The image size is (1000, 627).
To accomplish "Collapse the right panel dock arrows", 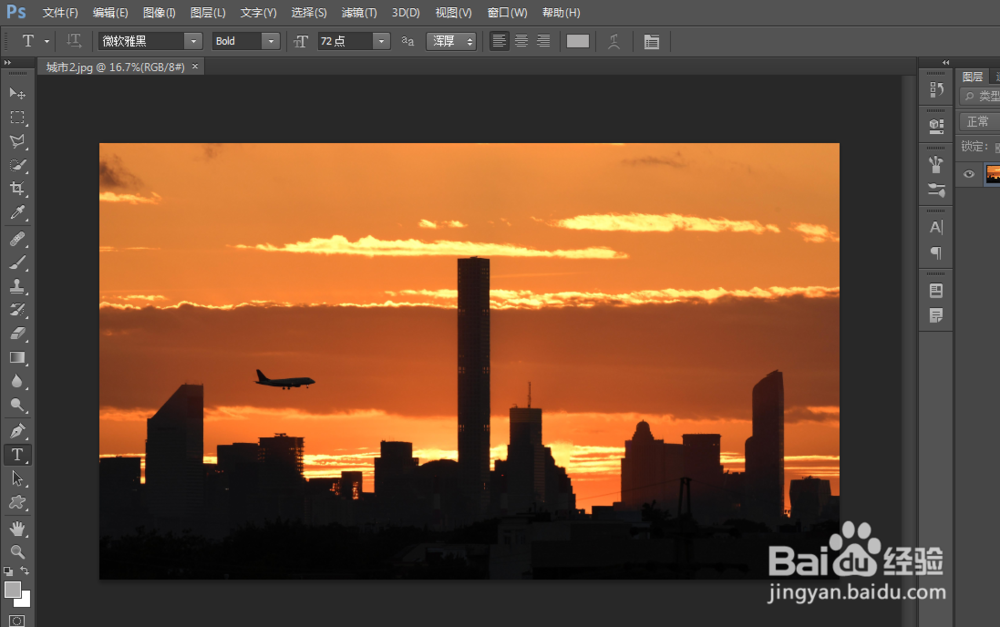I will (x=946, y=63).
